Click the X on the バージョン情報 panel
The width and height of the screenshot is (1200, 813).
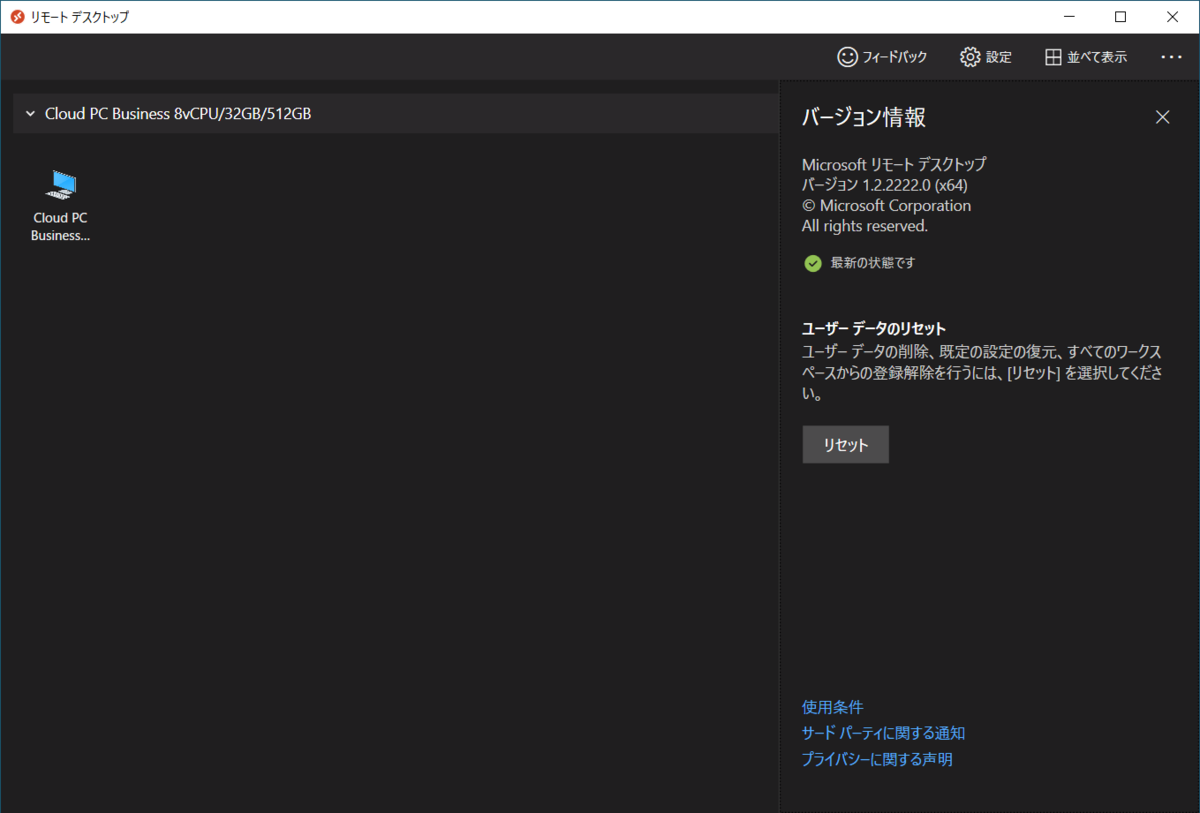coord(1162,117)
